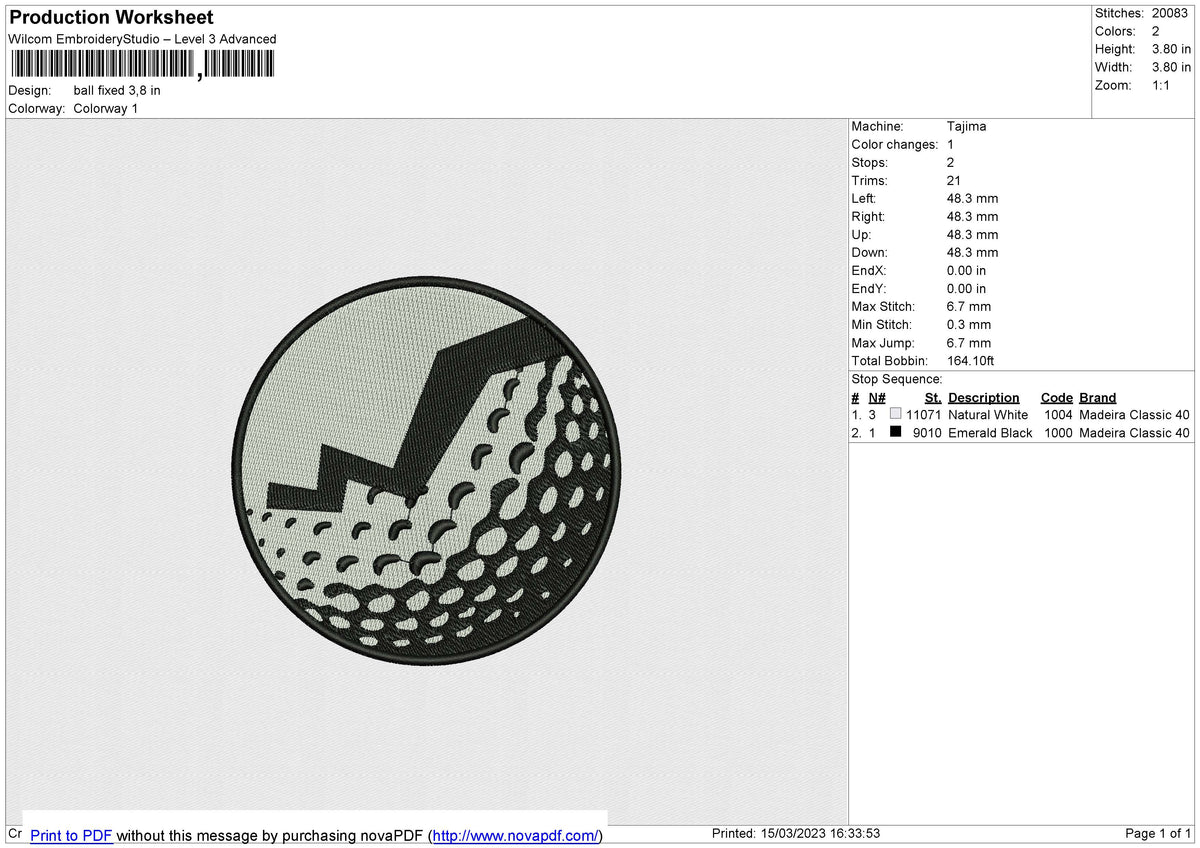Image resolution: width=1200 pixels, height=848 pixels.
Task: Click the "N#" column header
Action: (x=877, y=397)
